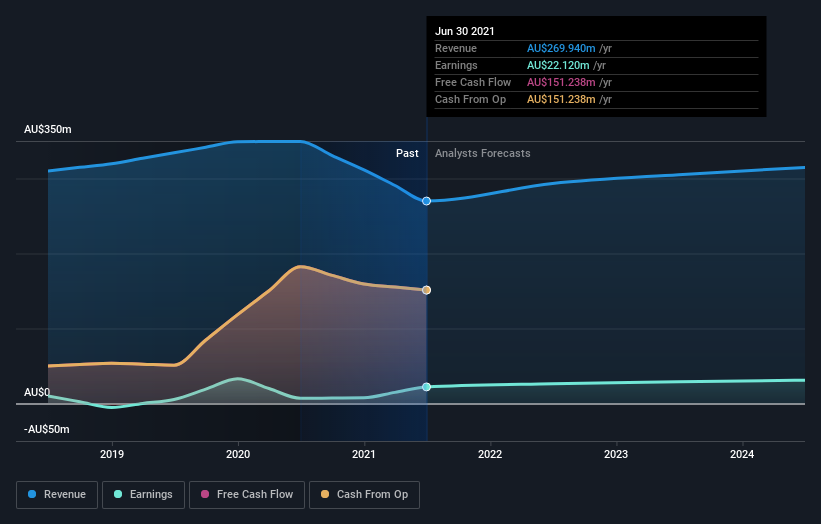Click the AU$269.940m revenue value

pos(561,48)
